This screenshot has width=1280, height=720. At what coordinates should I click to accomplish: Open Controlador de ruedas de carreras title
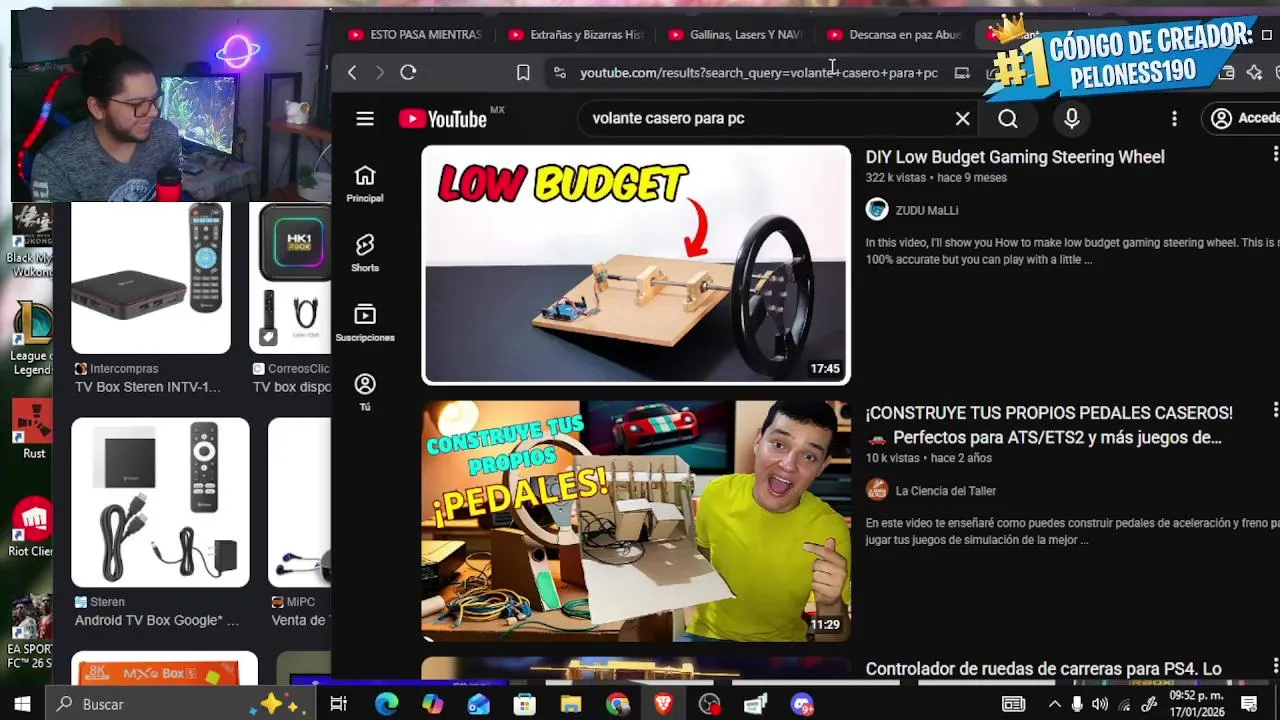coord(1043,669)
